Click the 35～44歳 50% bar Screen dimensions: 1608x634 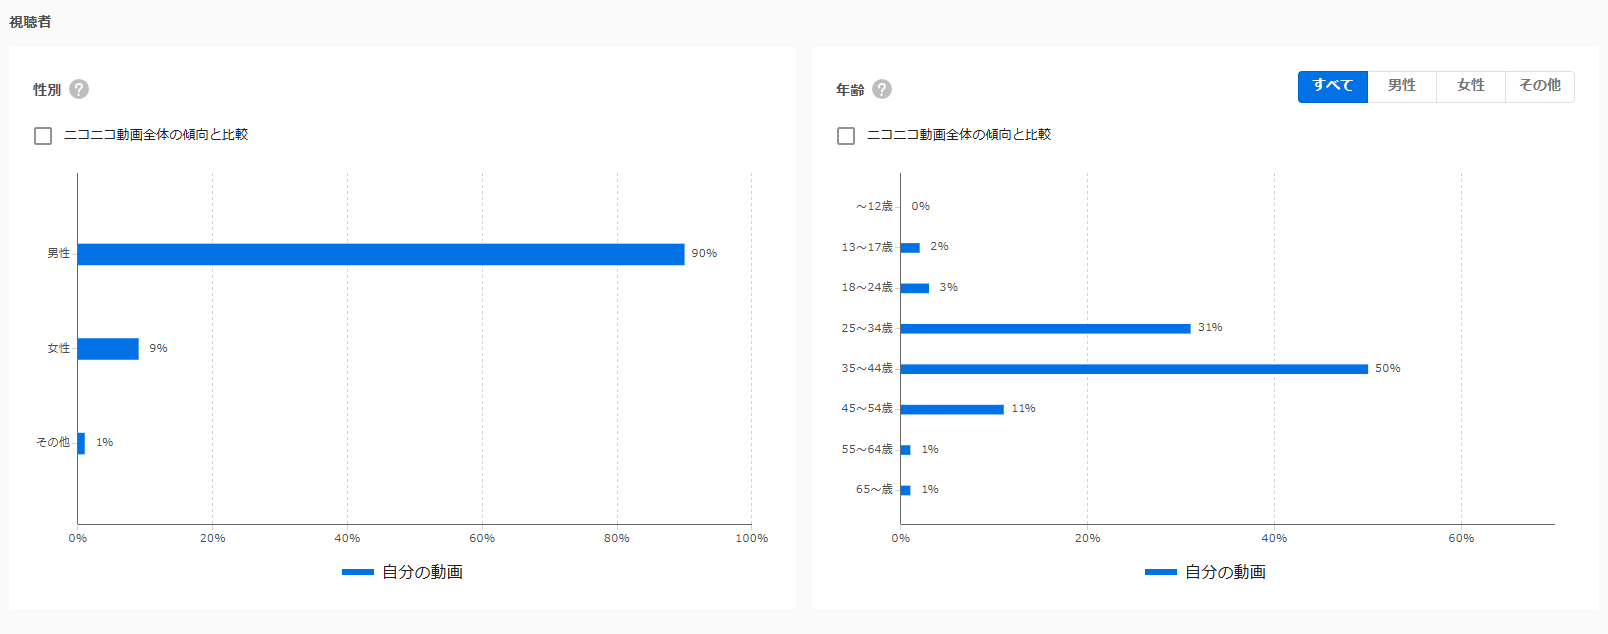(1134, 369)
